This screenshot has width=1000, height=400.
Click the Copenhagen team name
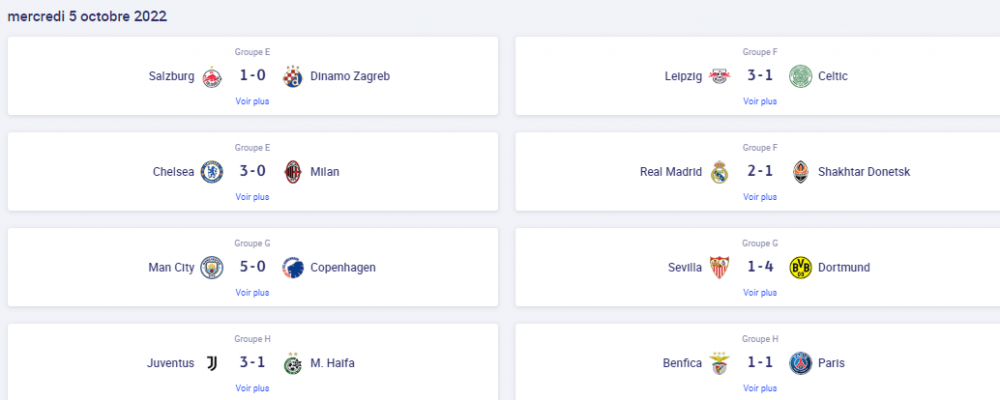[343, 268]
